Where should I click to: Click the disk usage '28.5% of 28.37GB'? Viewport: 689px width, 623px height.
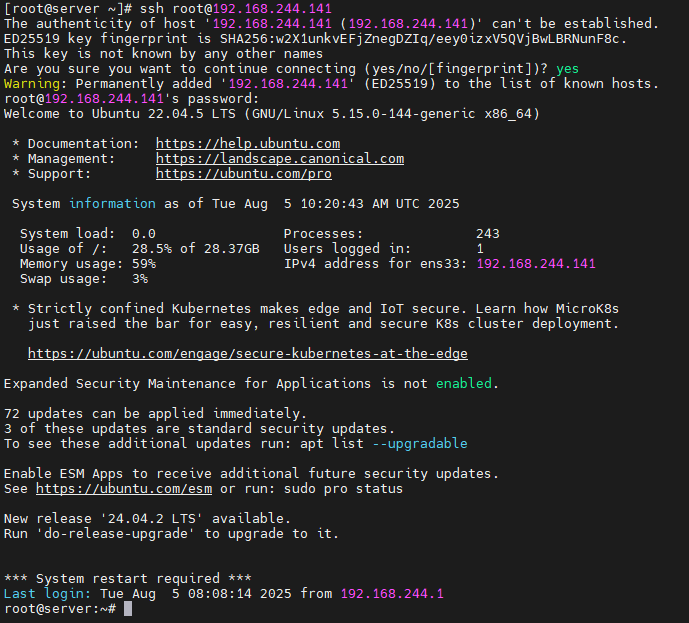tap(196, 249)
